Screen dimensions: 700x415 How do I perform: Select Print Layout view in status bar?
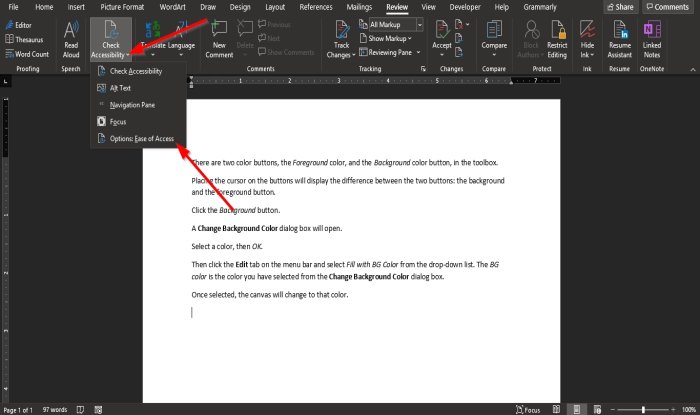click(577, 409)
